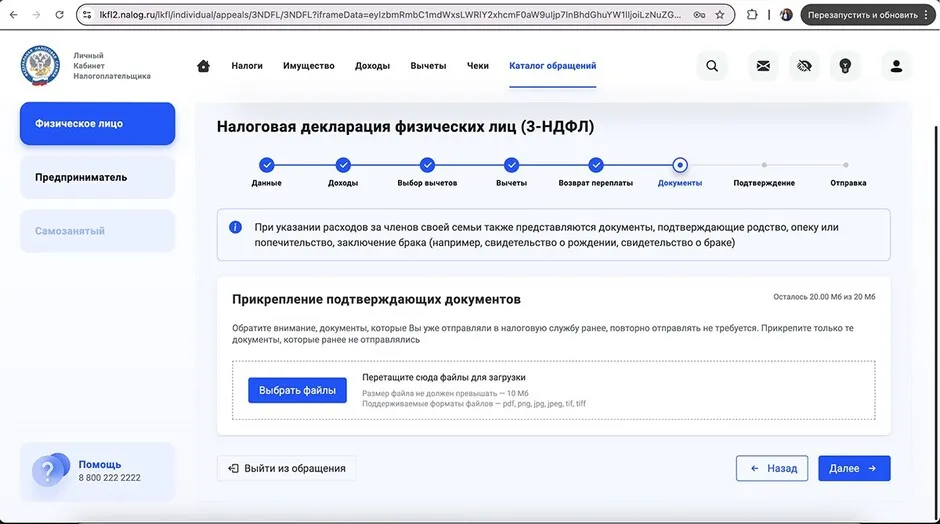Switch to Самозанятый section
Viewport: 940px width, 524px height.
(x=97, y=231)
